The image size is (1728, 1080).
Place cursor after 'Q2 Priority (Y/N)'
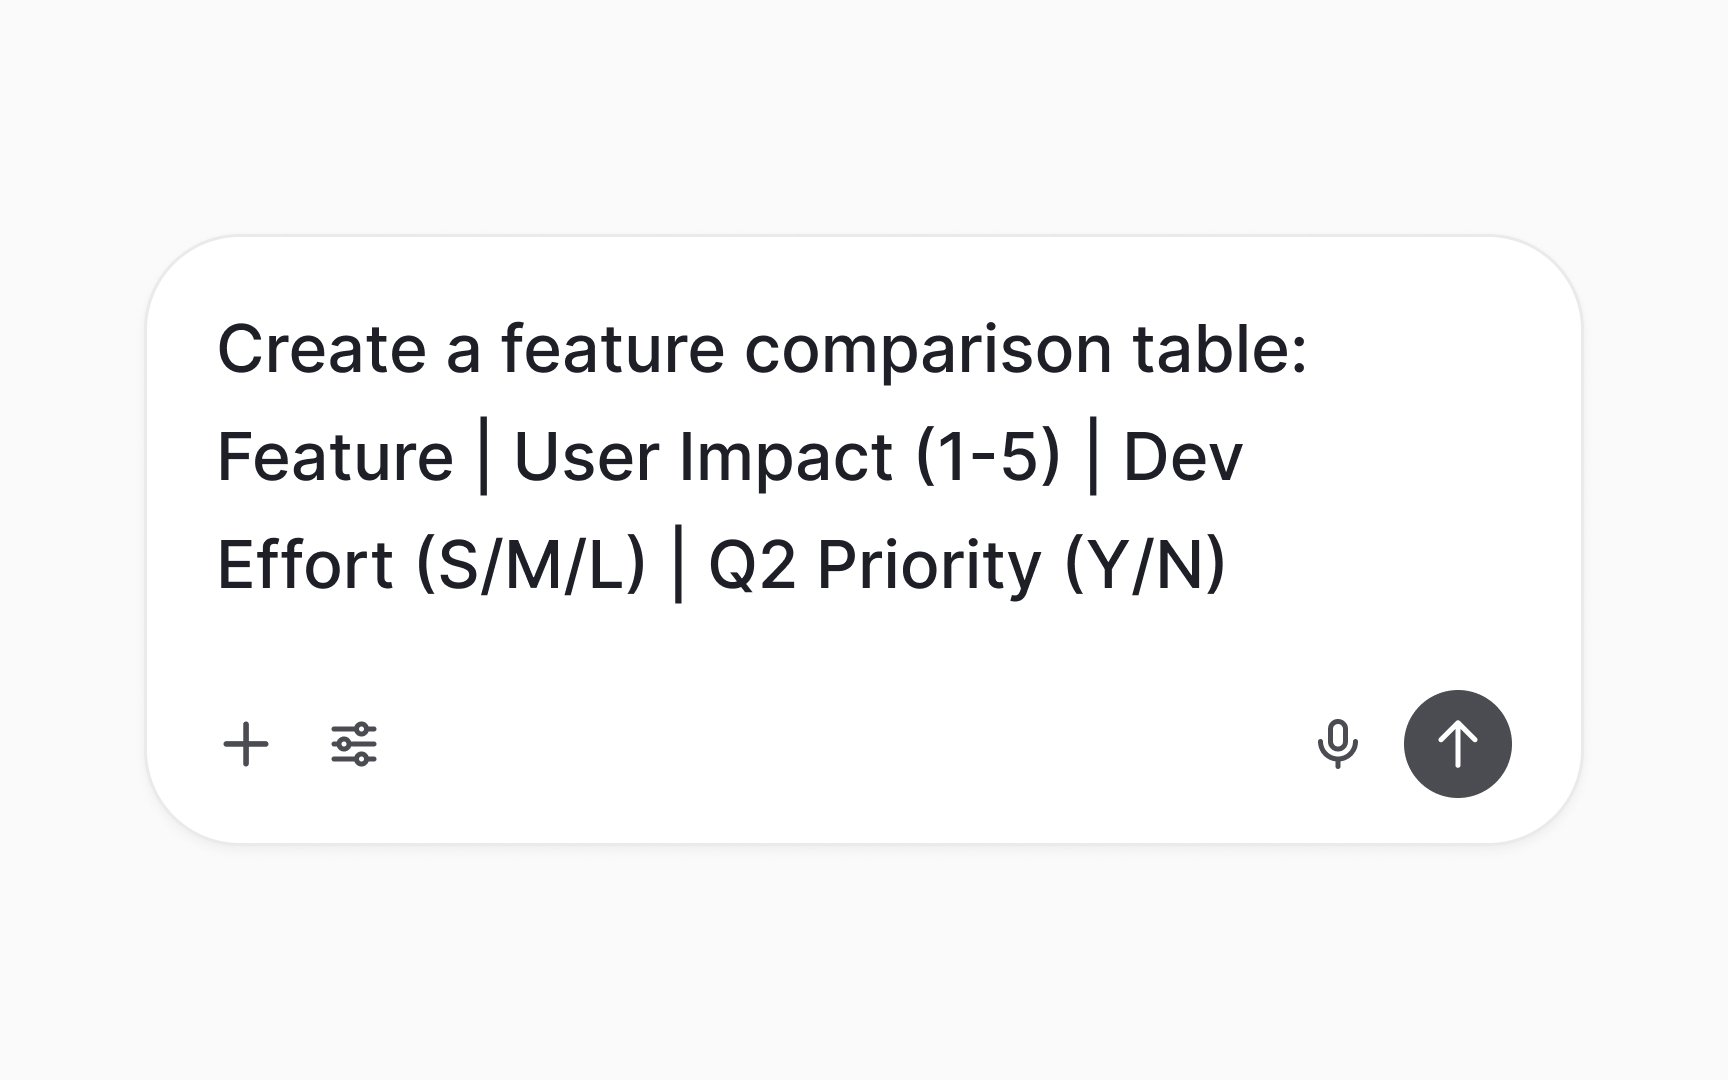[1230, 565]
